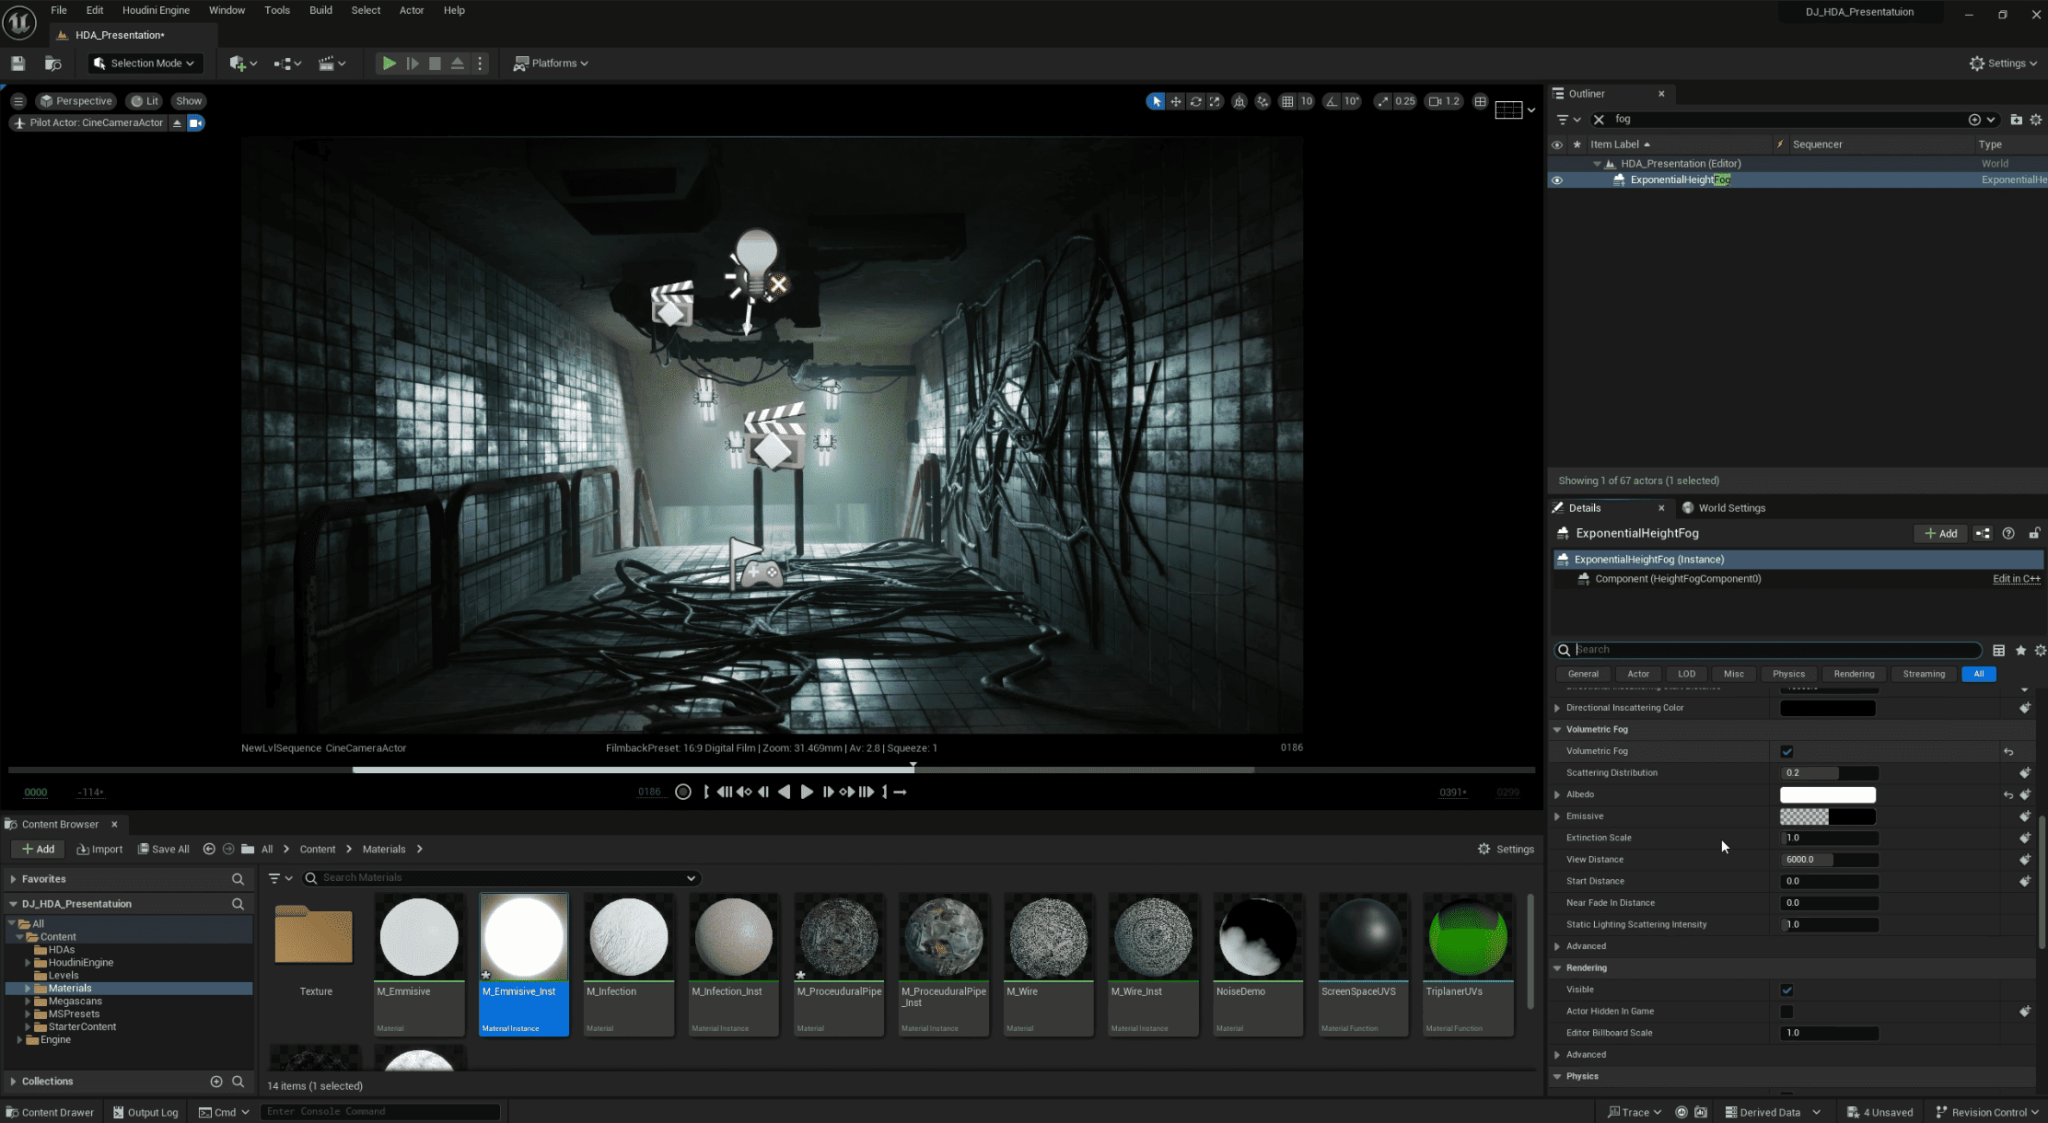Click the Rendering filter button in Details
The height and width of the screenshot is (1123, 2048).
click(x=1853, y=673)
